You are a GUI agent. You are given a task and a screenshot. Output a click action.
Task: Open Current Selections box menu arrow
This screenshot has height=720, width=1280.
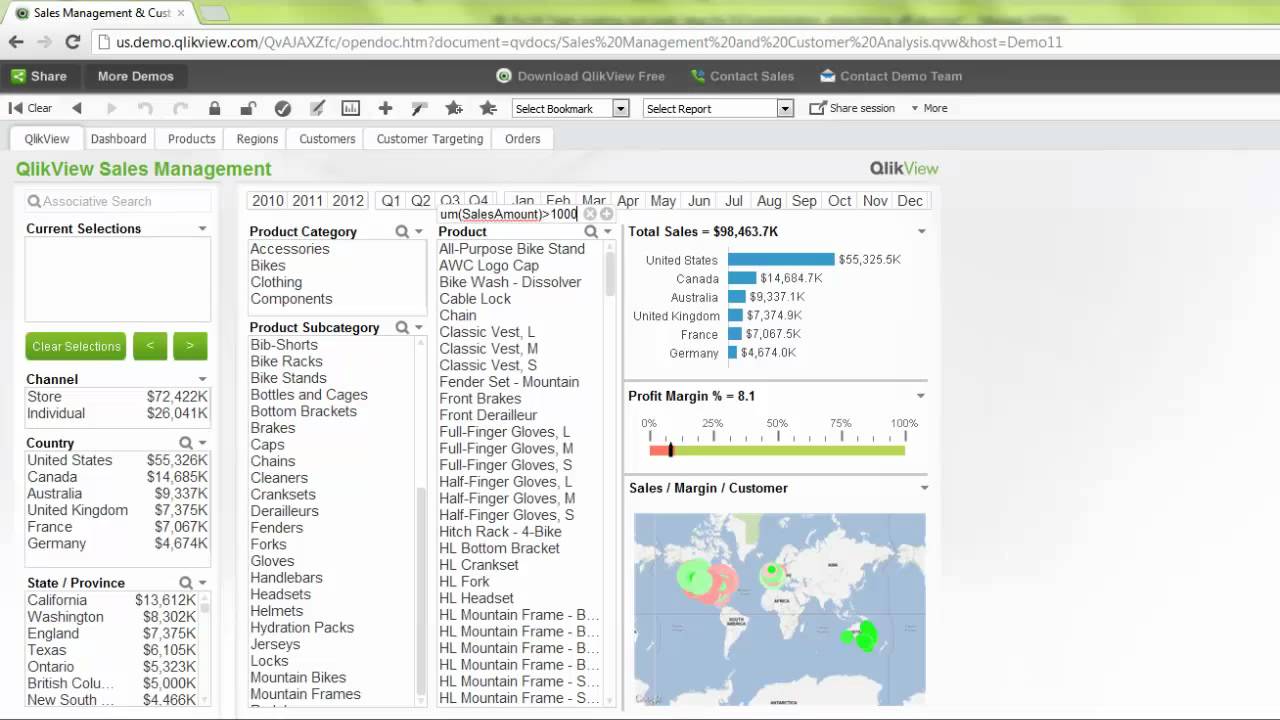tap(202, 229)
